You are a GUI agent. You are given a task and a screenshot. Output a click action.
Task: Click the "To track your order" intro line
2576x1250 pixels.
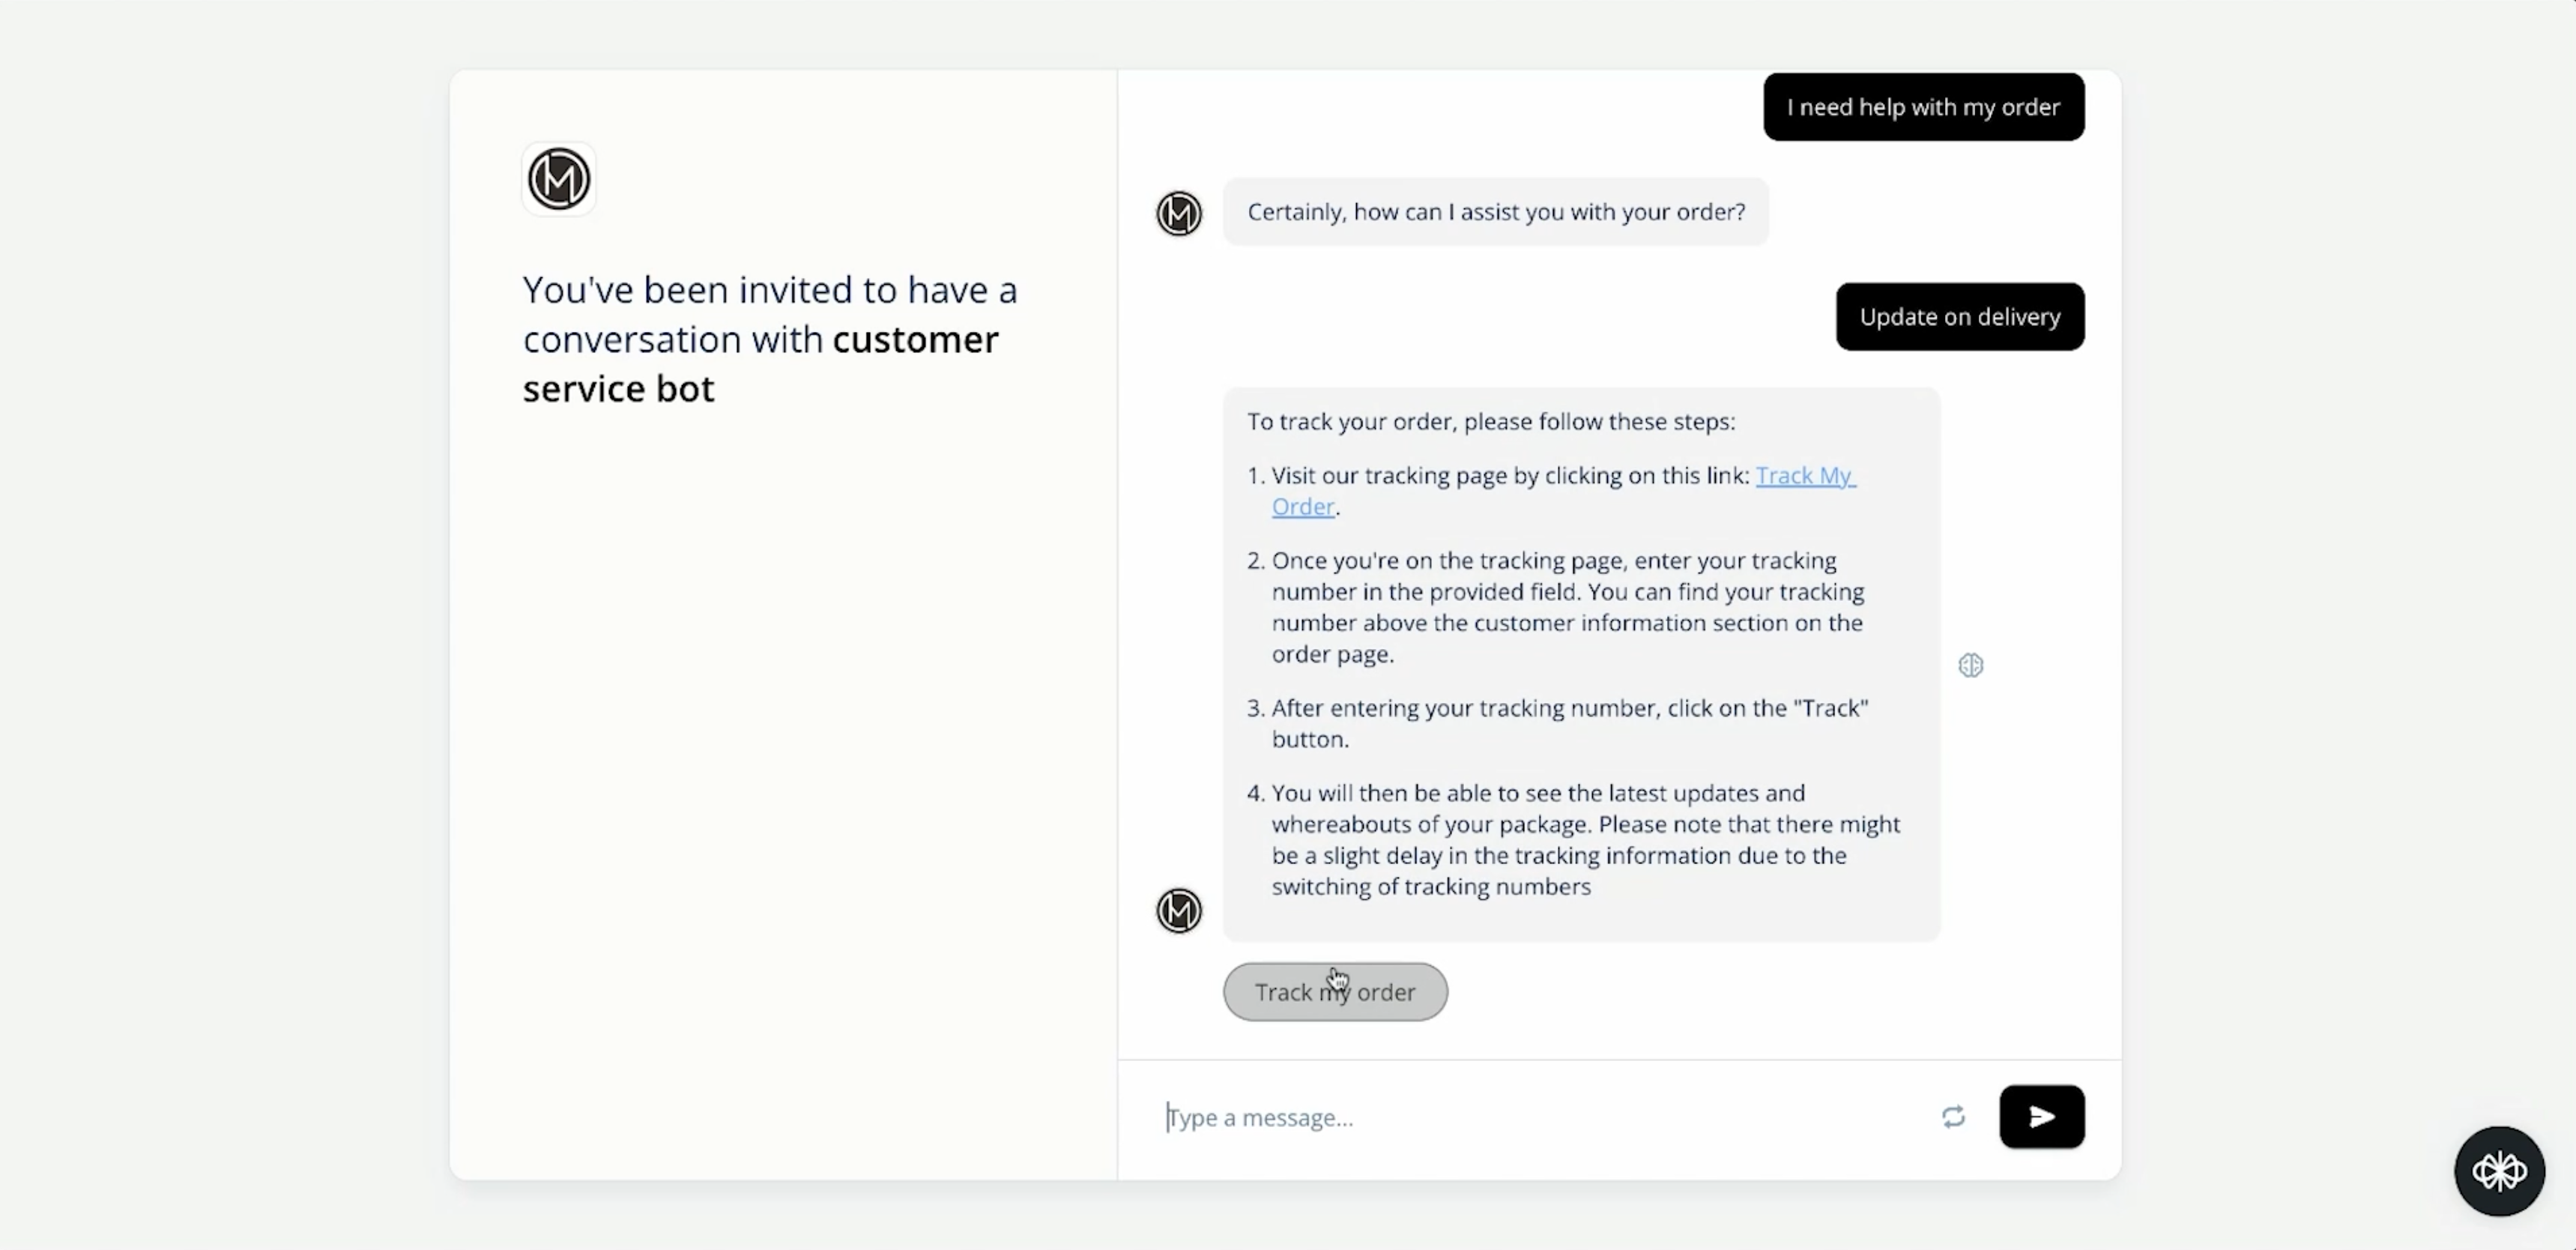(1490, 422)
